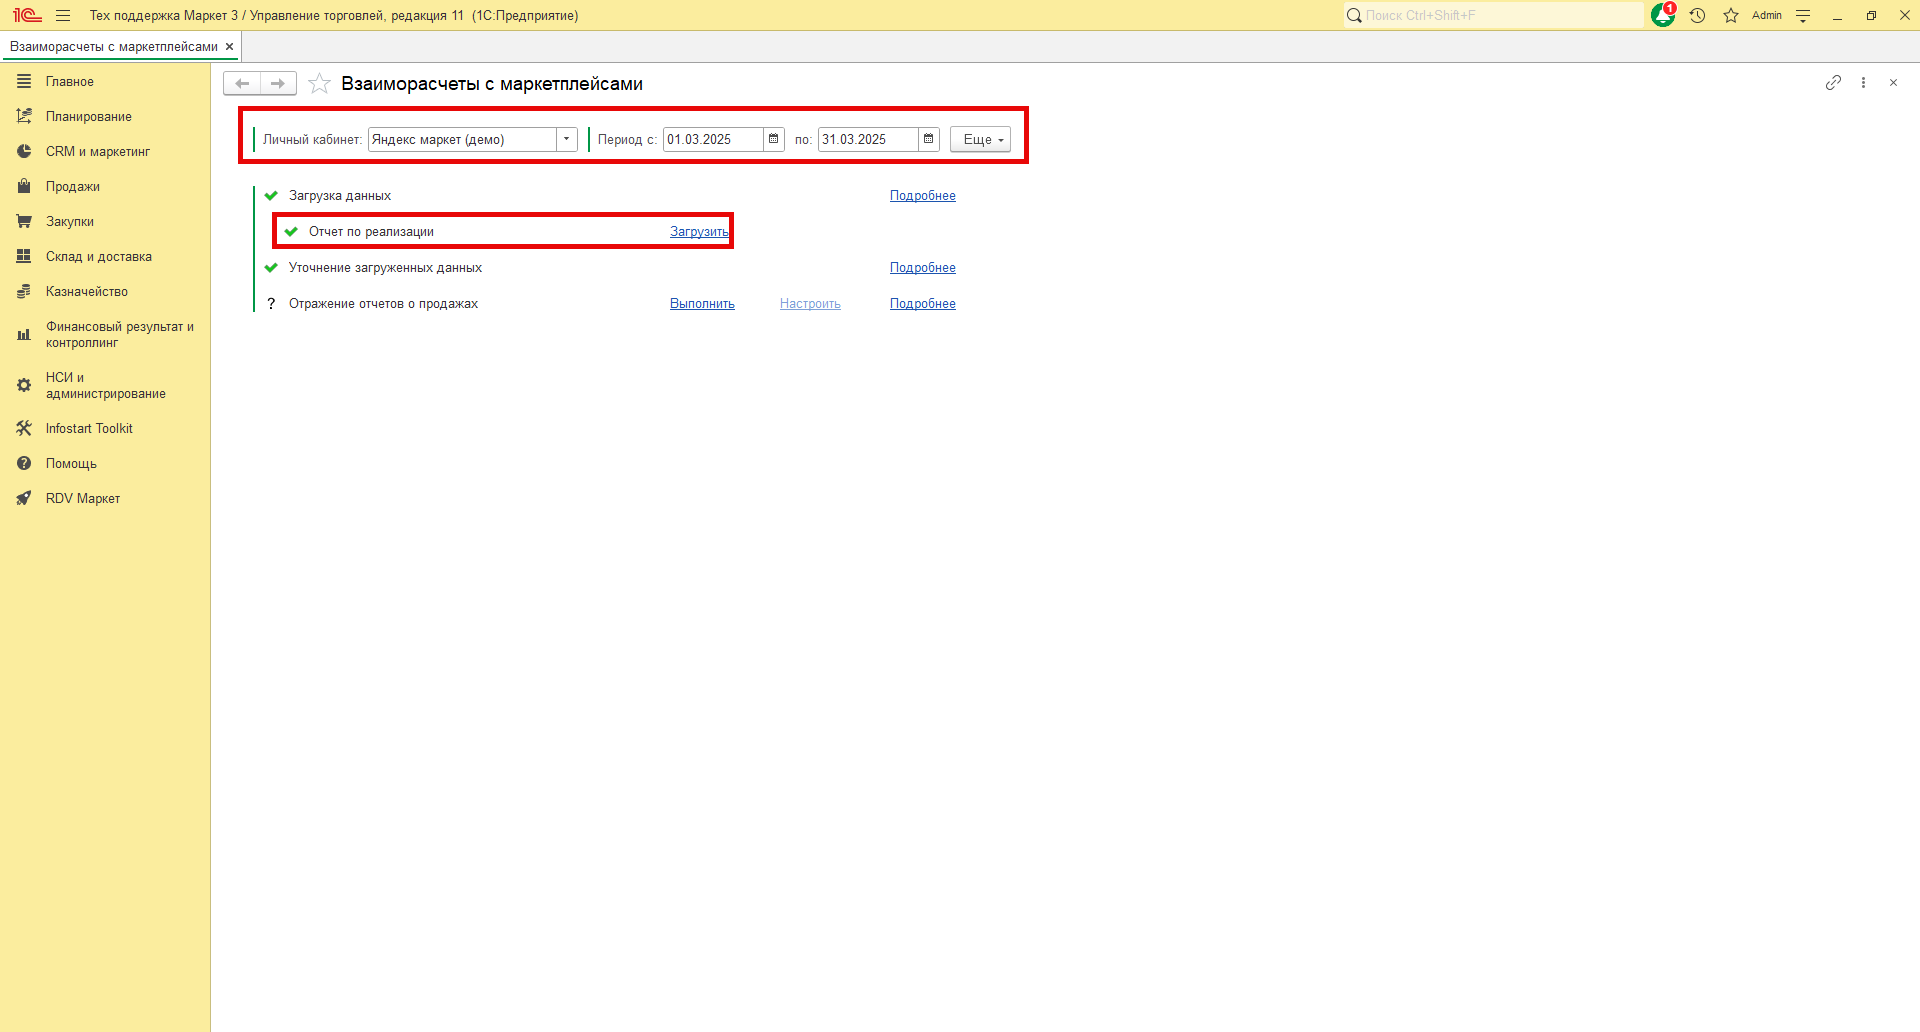Navigate forward with the right arrow
Image resolution: width=1920 pixels, height=1032 pixels.
(x=278, y=83)
